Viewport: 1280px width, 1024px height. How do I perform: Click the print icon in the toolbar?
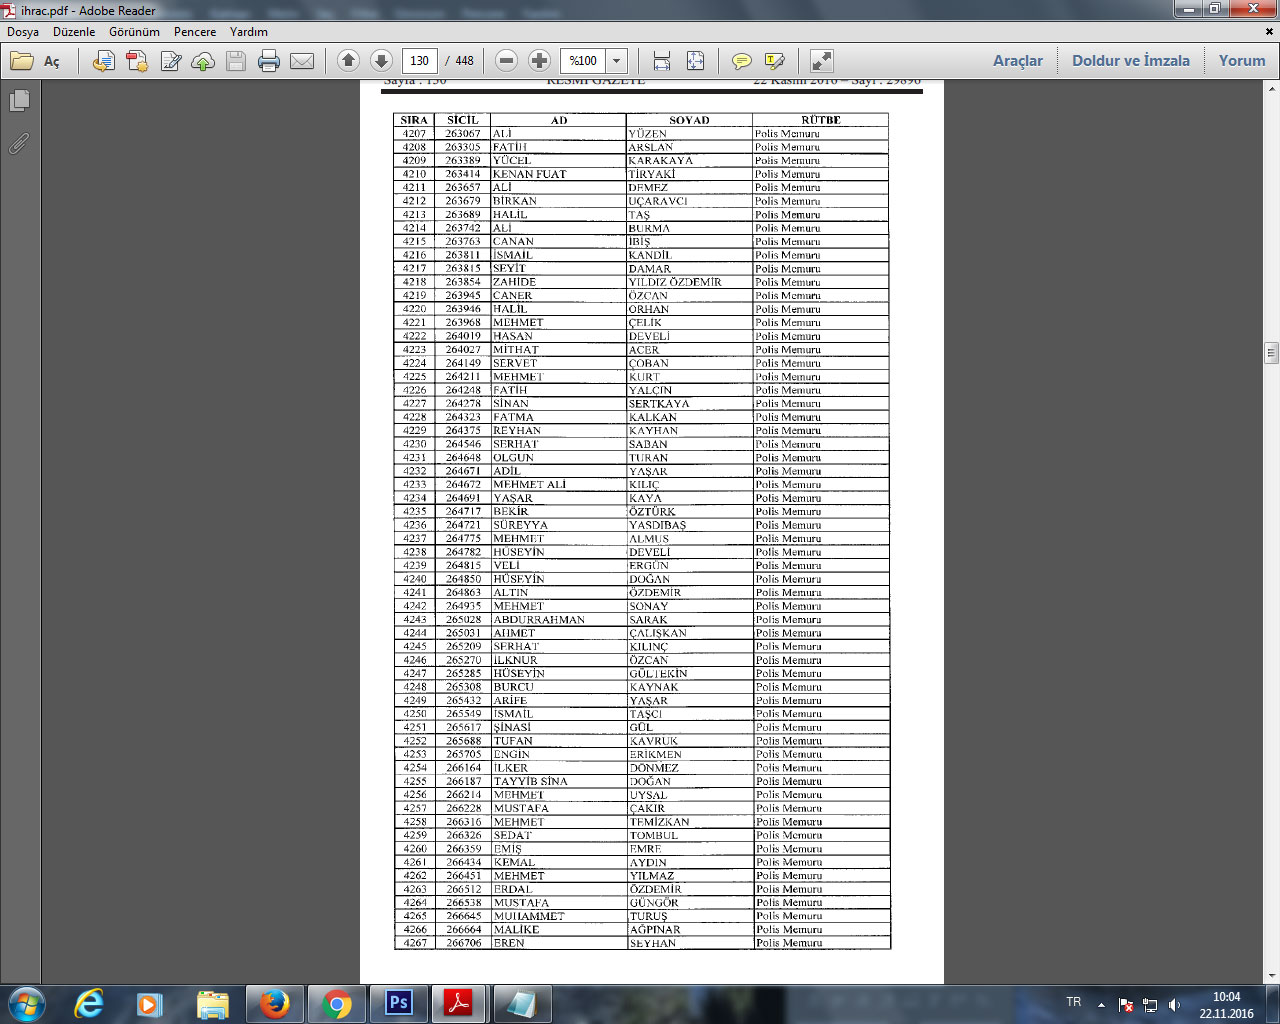pyautogui.click(x=269, y=61)
